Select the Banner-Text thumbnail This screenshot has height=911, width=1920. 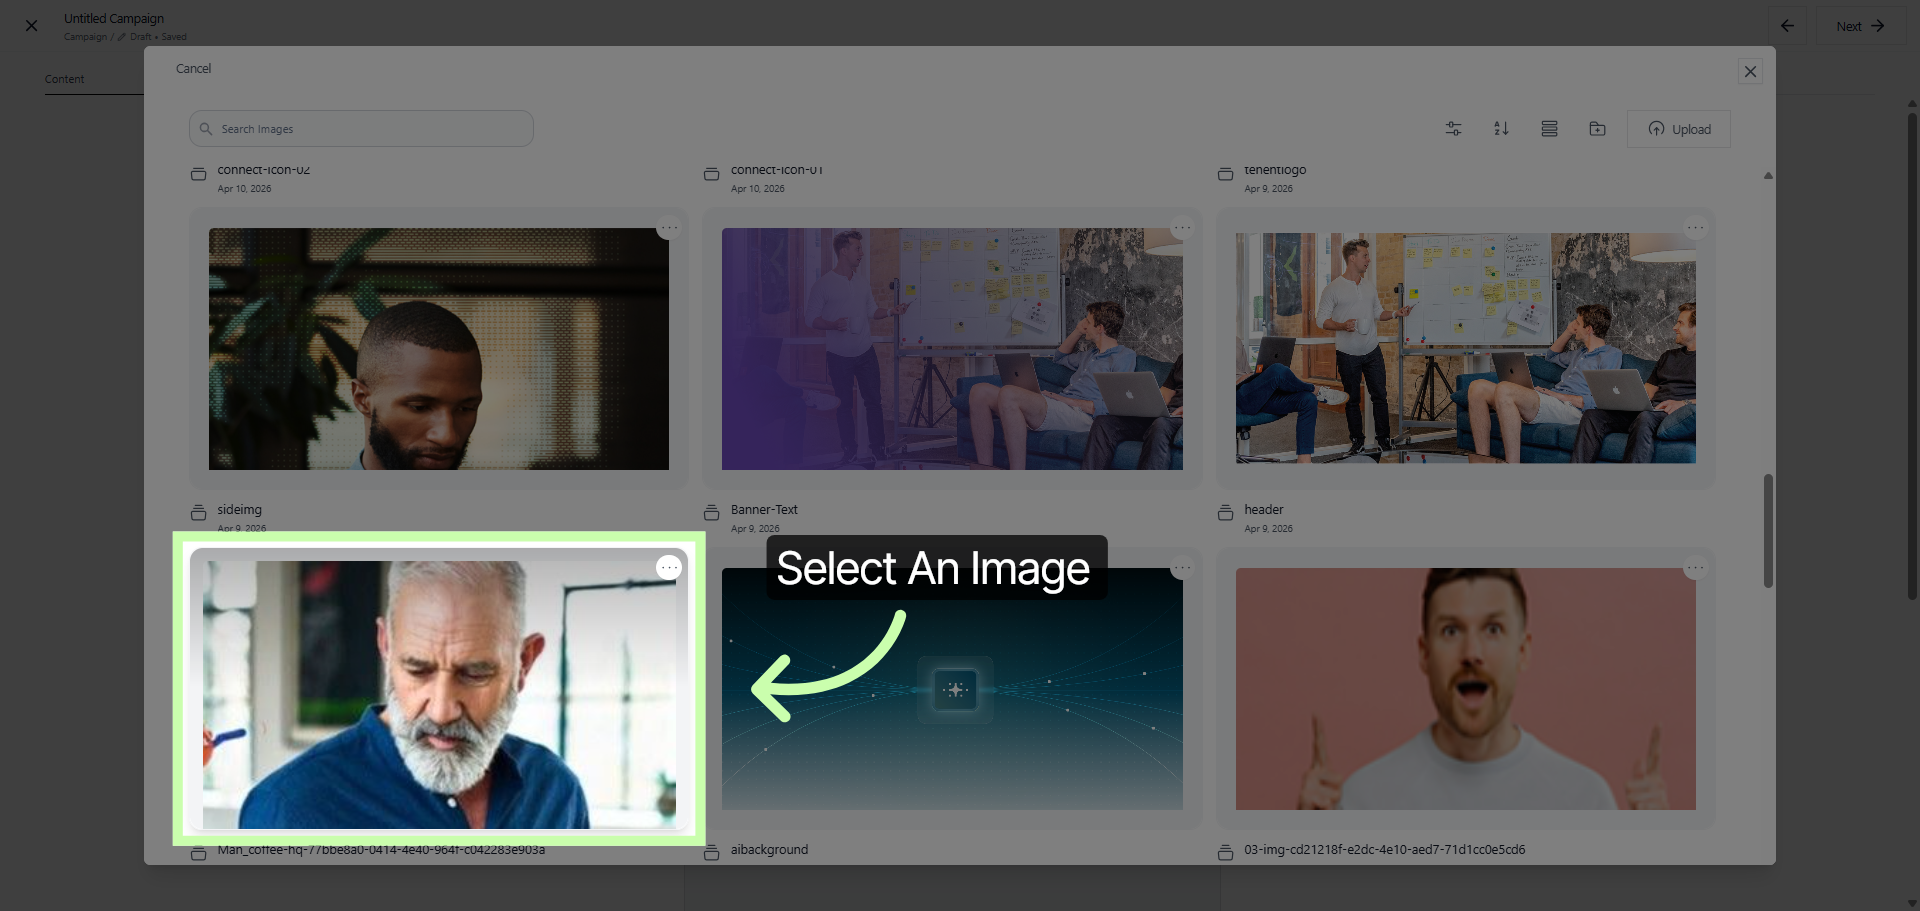[952, 349]
